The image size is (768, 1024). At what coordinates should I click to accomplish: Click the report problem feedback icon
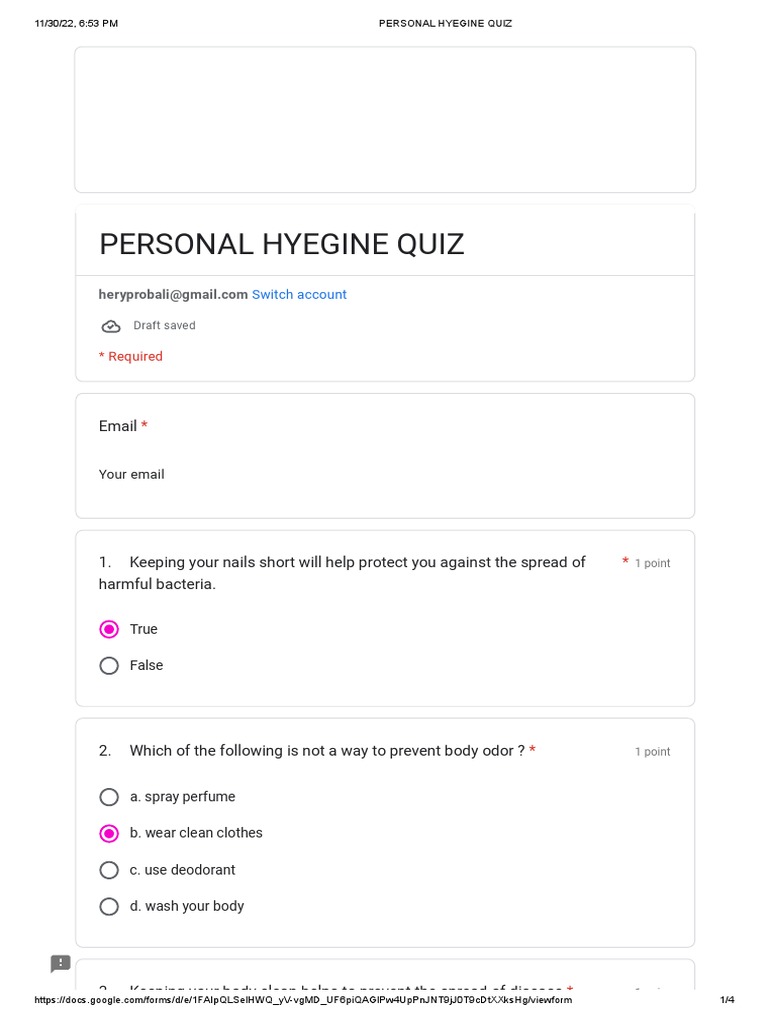pyautogui.click(x=61, y=963)
